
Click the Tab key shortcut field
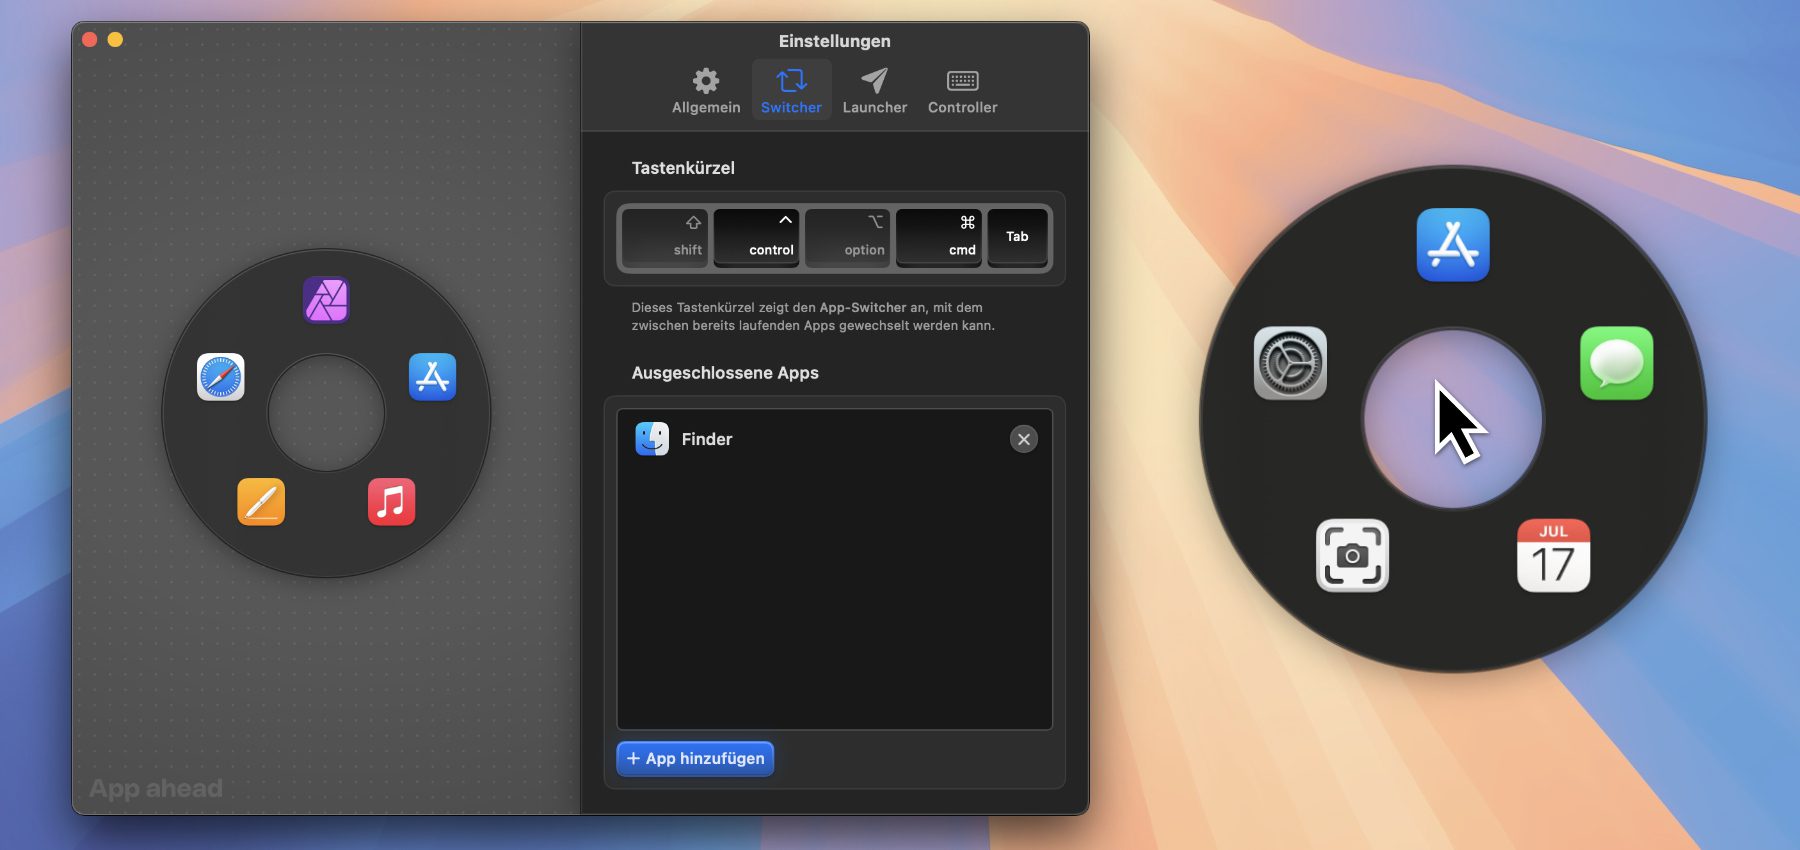[x=1017, y=237]
